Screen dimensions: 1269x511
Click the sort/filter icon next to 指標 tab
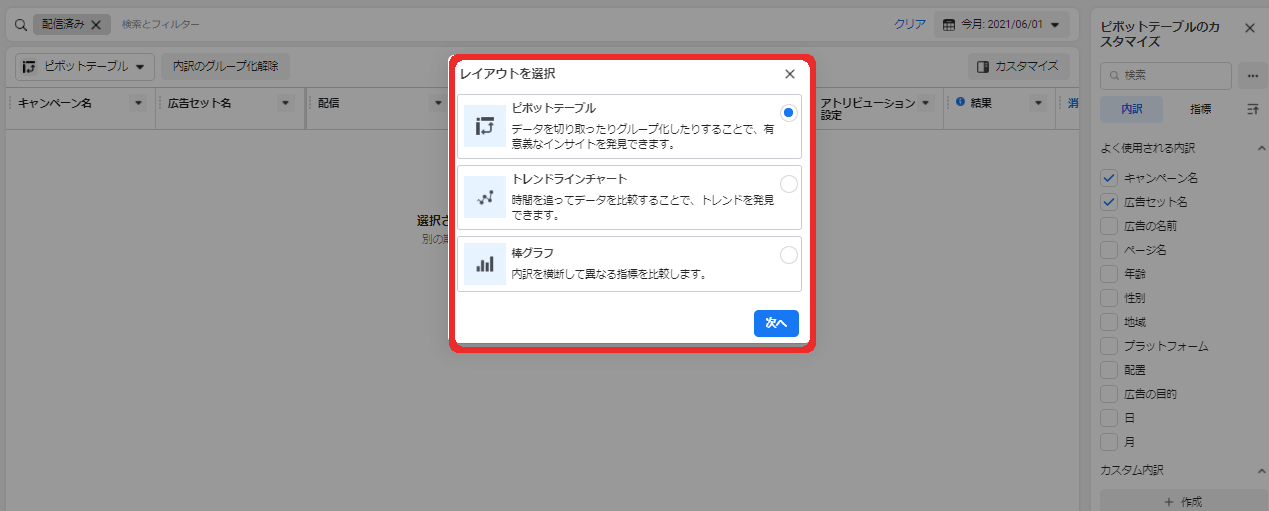pyautogui.click(x=1252, y=110)
